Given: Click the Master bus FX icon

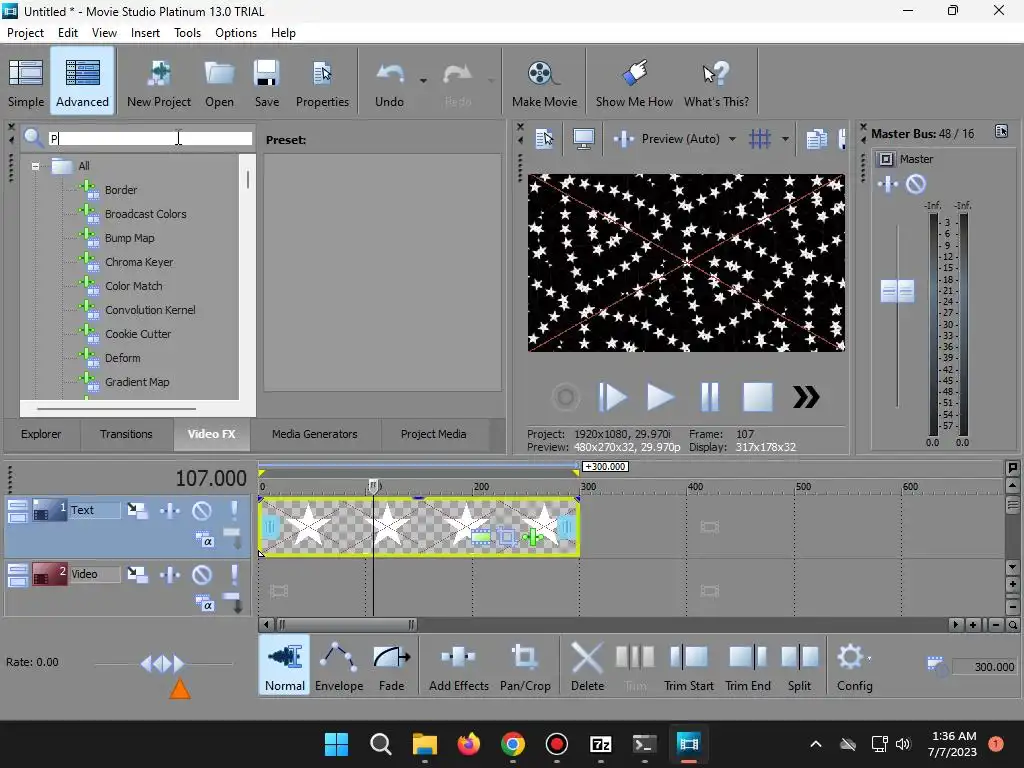Looking at the screenshot, I should pyautogui.click(x=888, y=184).
